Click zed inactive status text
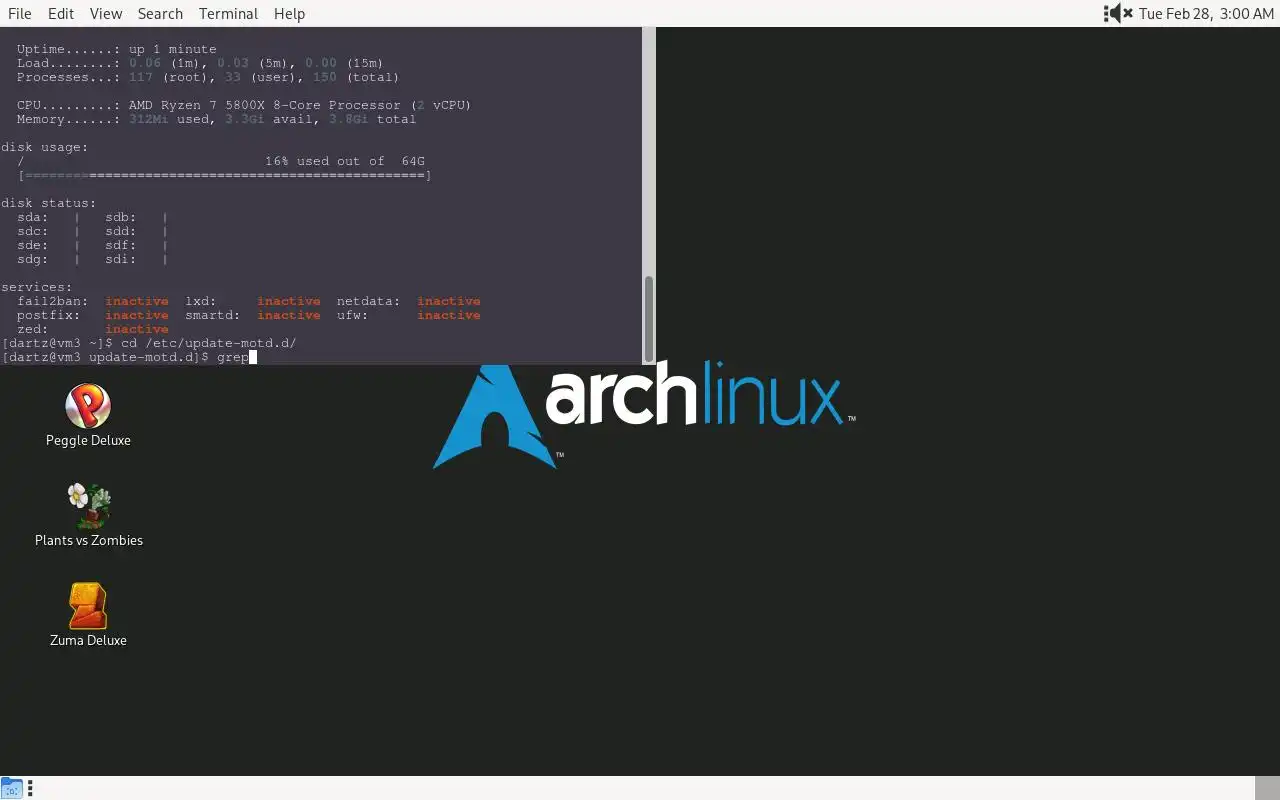 click(137, 329)
